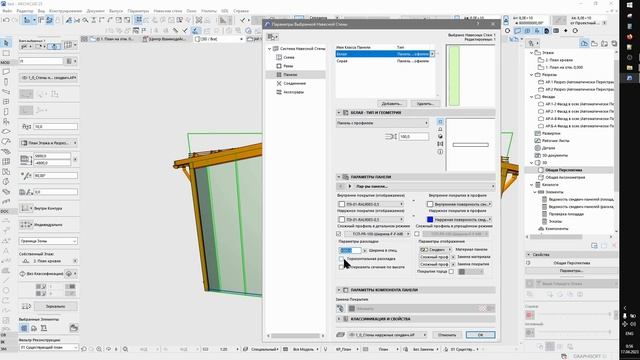Open the Схема (Scheme) page
The width and height of the screenshot is (640, 360).
(289, 57)
